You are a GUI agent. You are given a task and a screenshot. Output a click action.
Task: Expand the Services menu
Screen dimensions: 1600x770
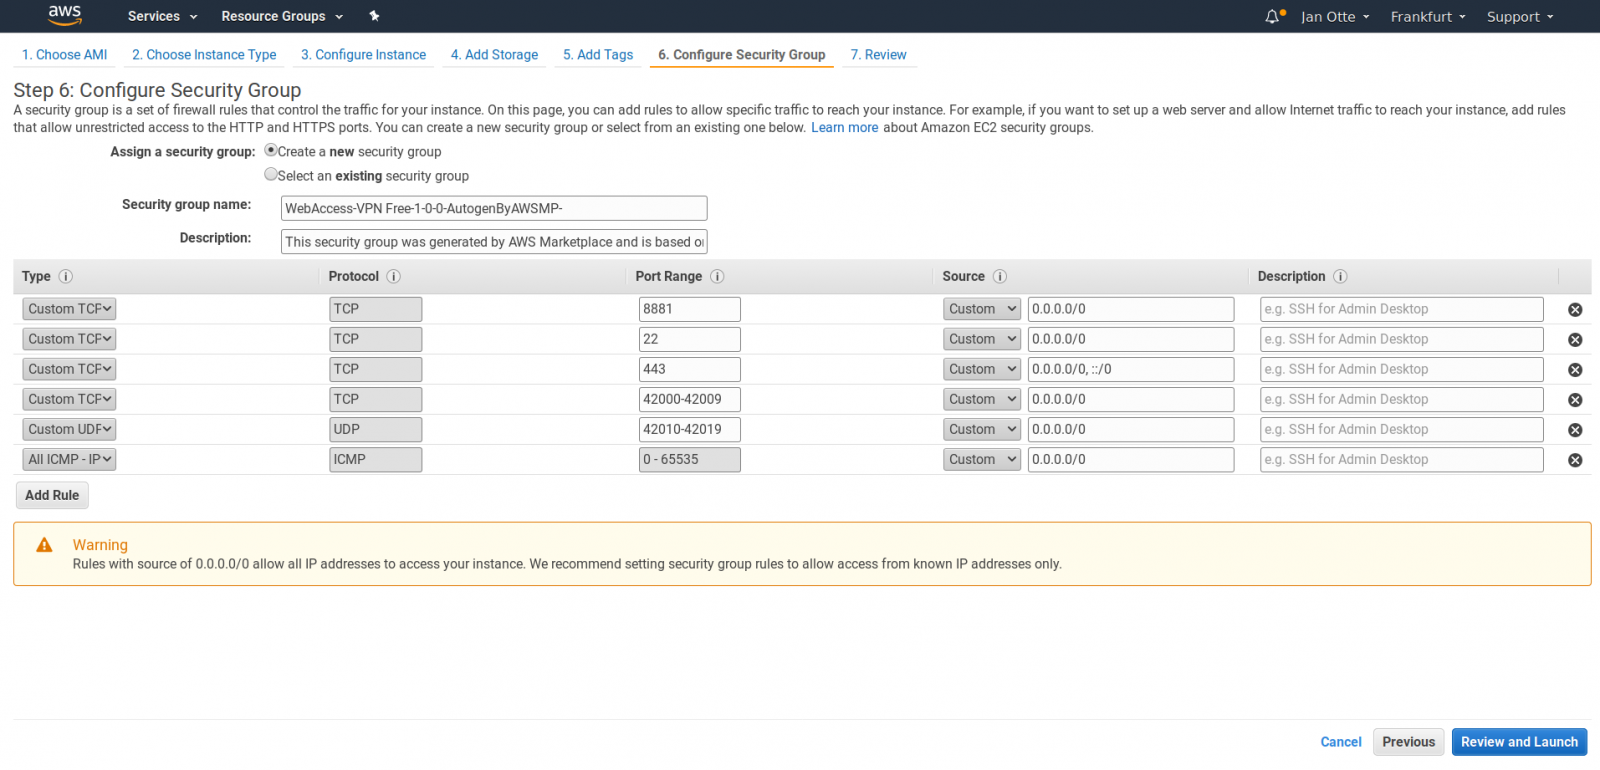click(x=162, y=16)
